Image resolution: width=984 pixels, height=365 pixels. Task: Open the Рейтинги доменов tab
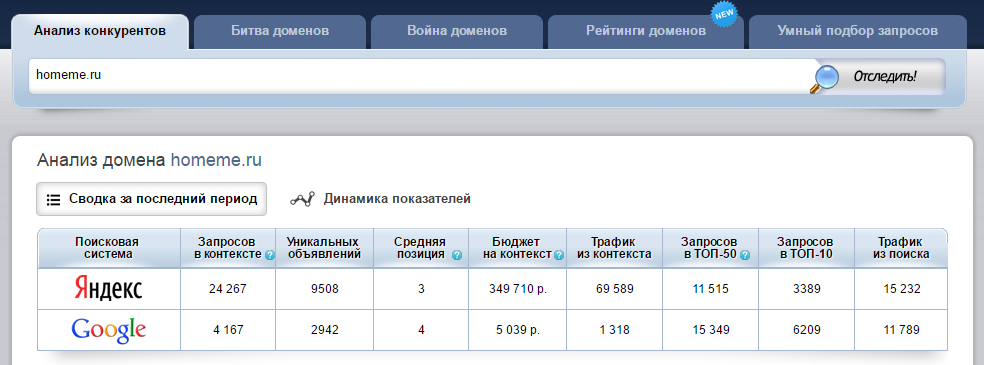646,31
